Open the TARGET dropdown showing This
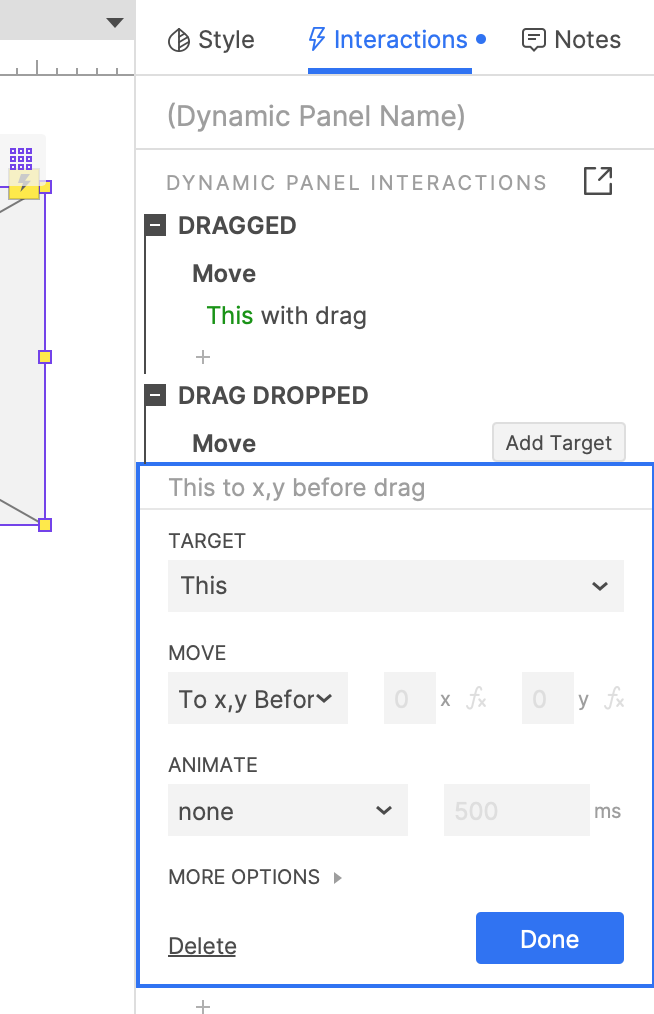 point(395,586)
